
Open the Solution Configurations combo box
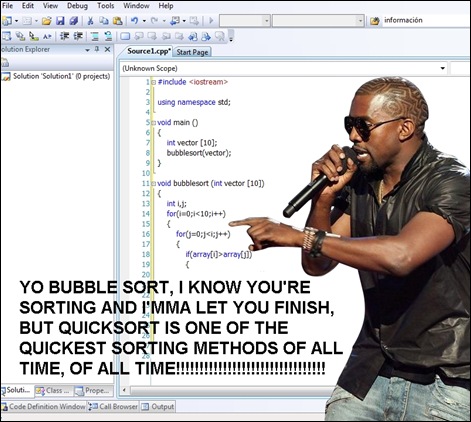(x=244, y=21)
